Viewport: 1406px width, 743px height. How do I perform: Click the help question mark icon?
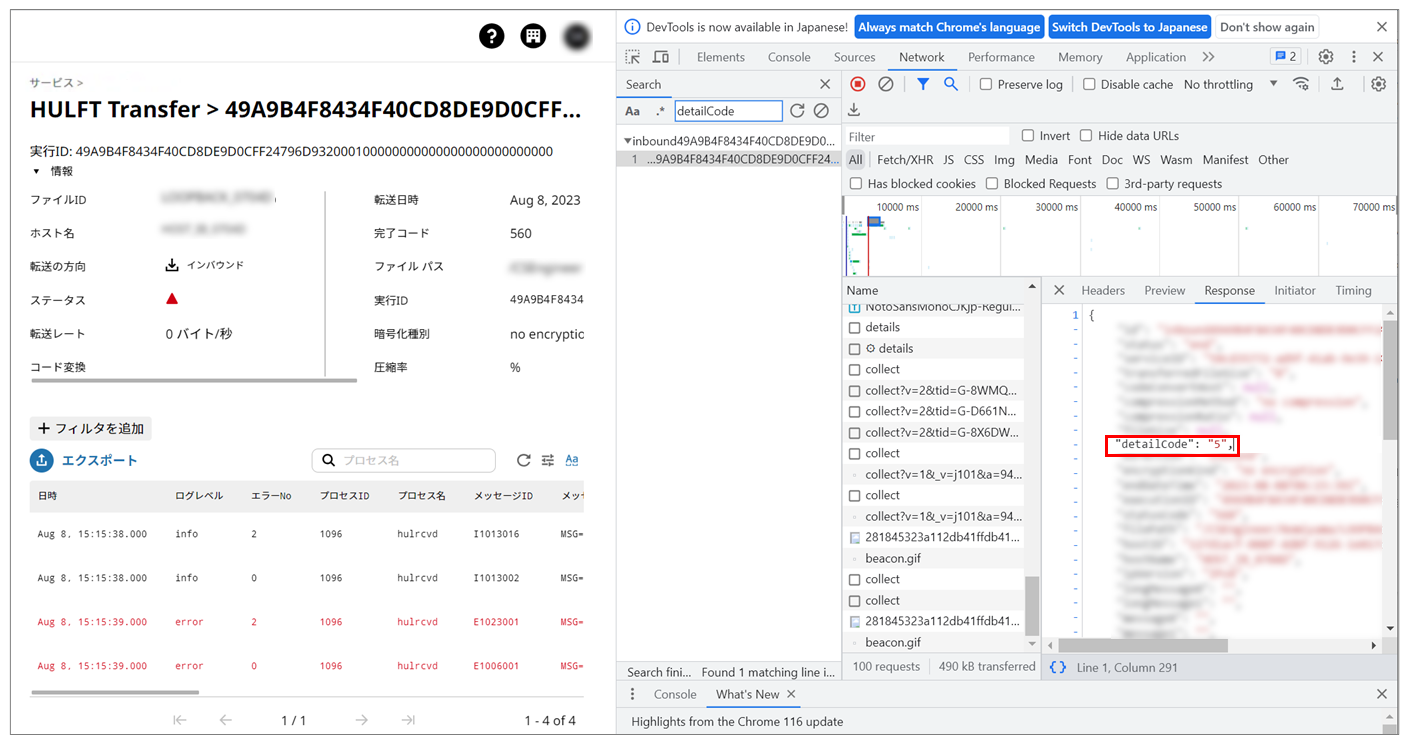click(x=491, y=36)
